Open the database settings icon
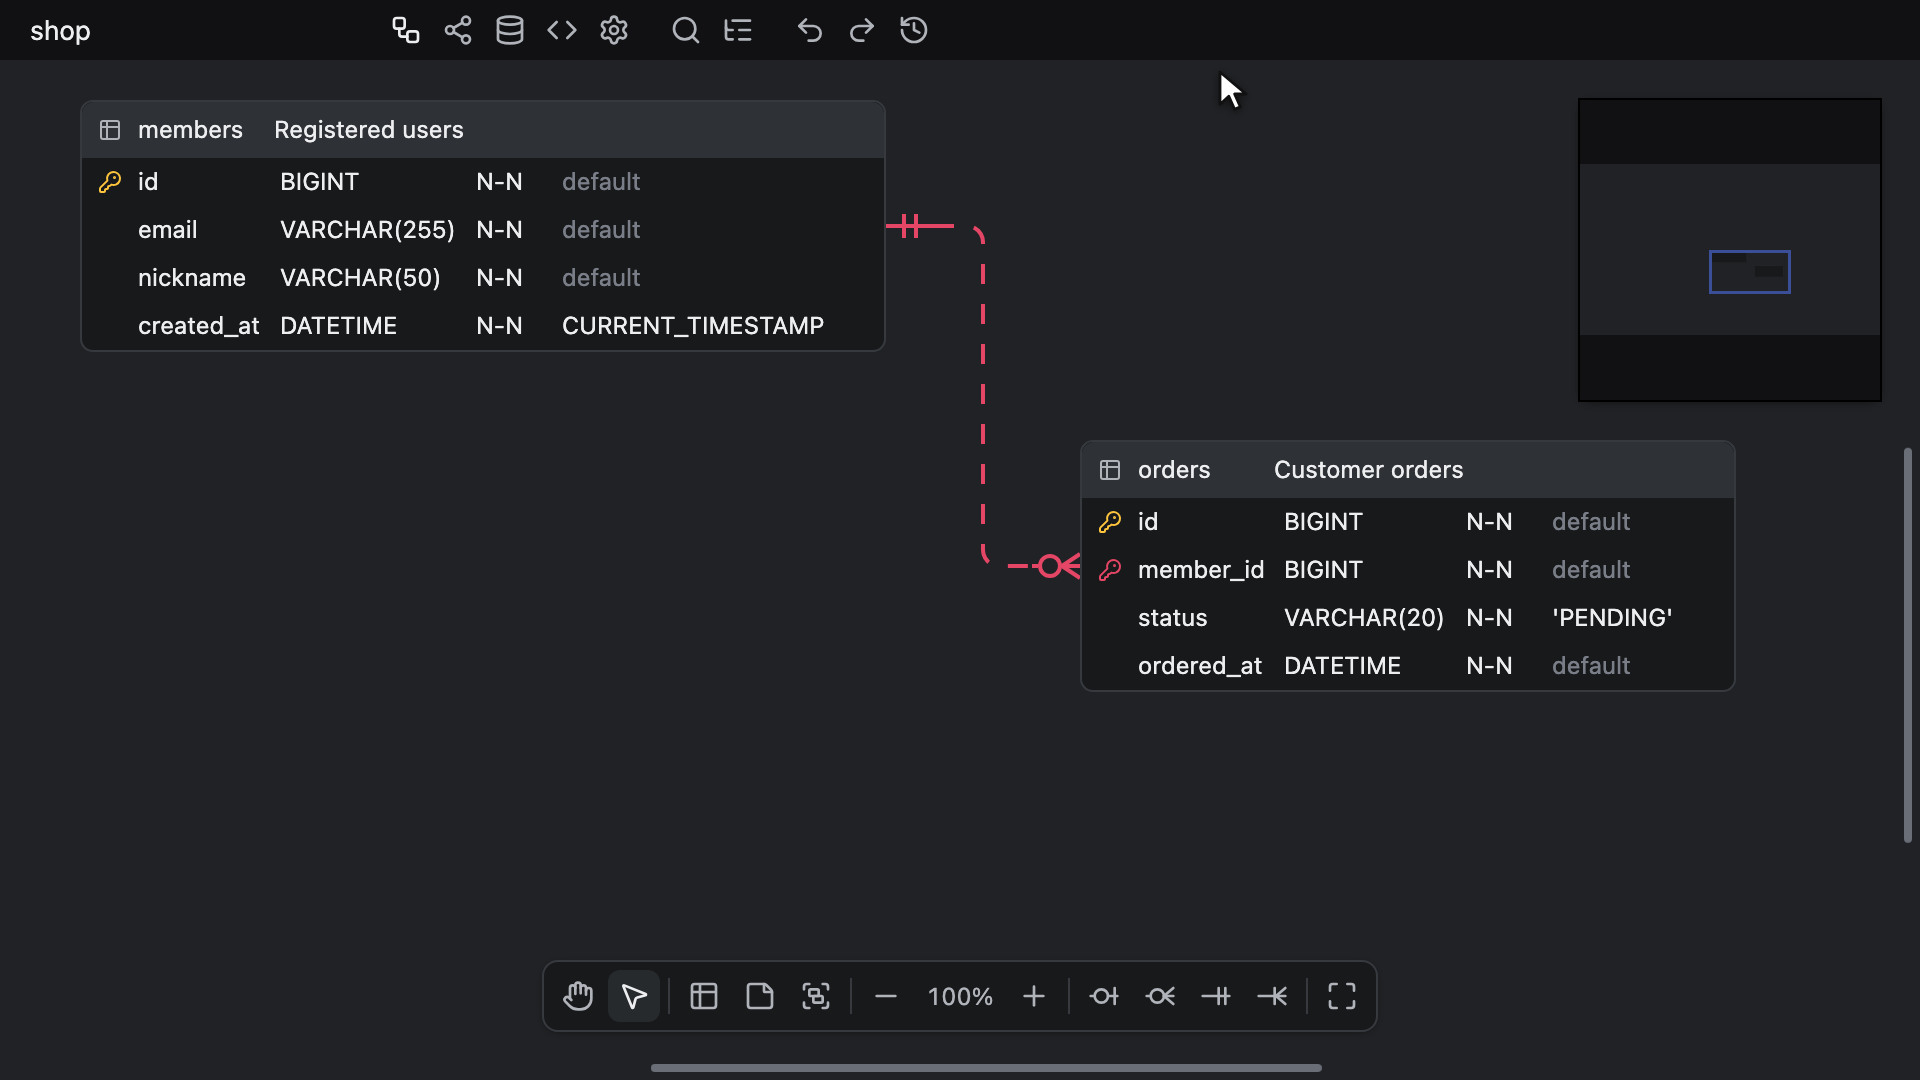The width and height of the screenshot is (1920, 1080). click(x=510, y=30)
